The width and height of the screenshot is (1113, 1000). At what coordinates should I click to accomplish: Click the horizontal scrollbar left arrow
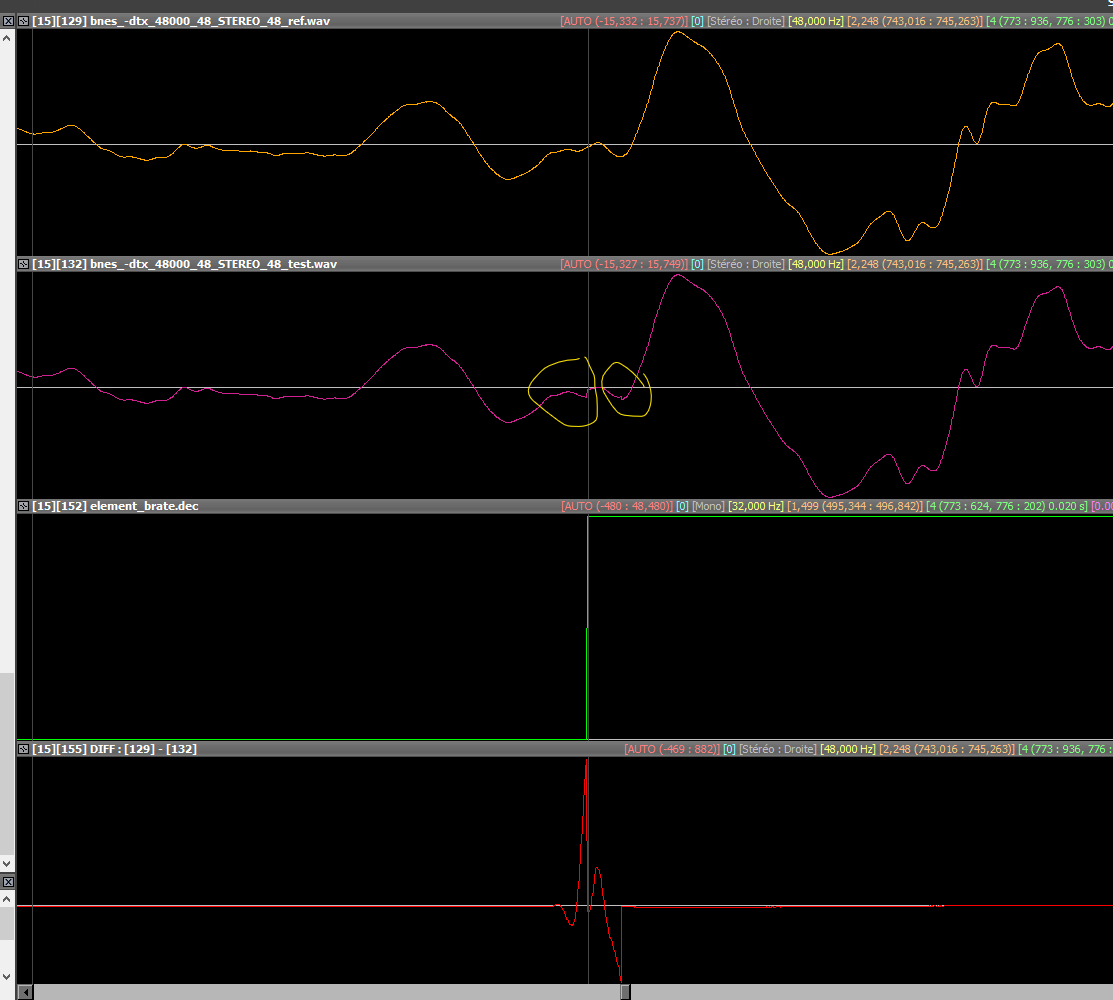pos(25,992)
